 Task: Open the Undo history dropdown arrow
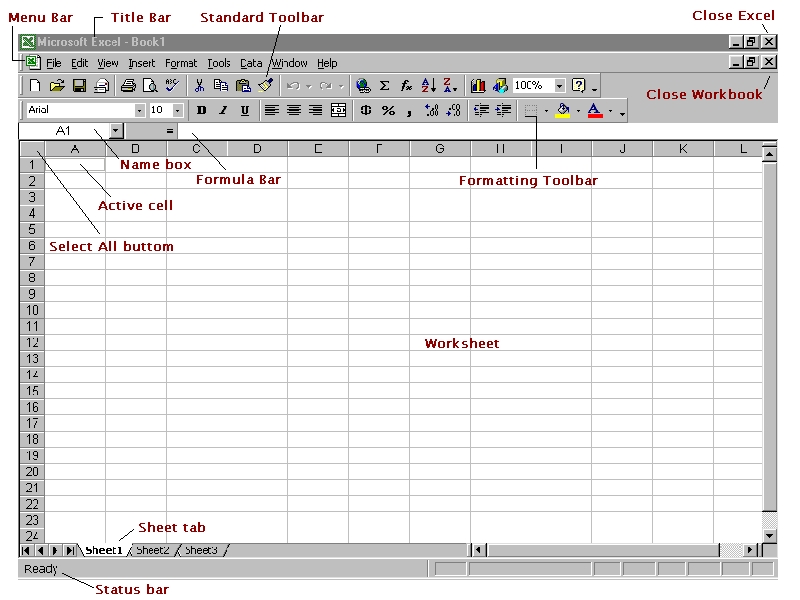coord(309,86)
